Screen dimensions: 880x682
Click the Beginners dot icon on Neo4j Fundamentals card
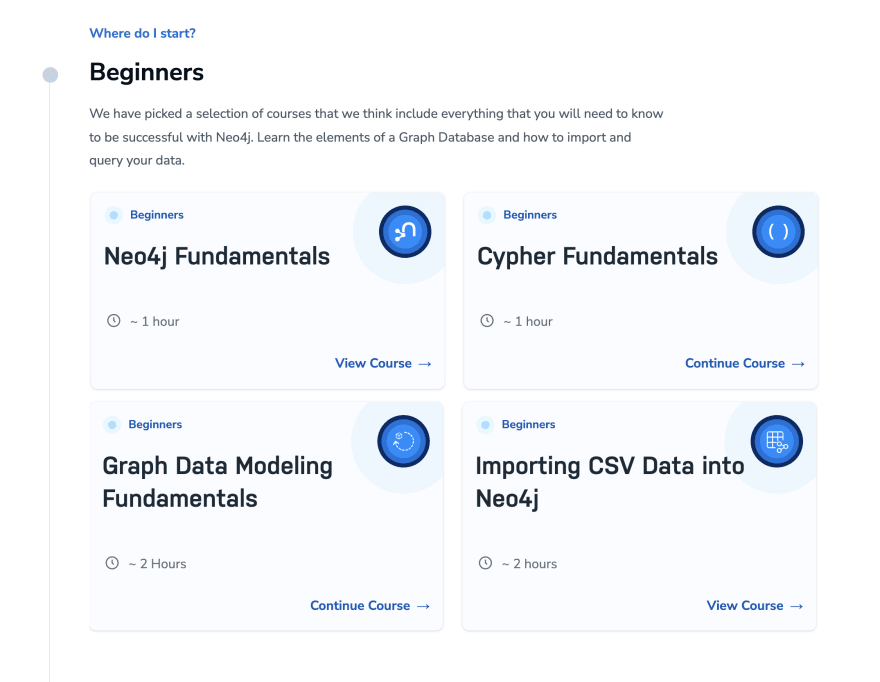114,215
